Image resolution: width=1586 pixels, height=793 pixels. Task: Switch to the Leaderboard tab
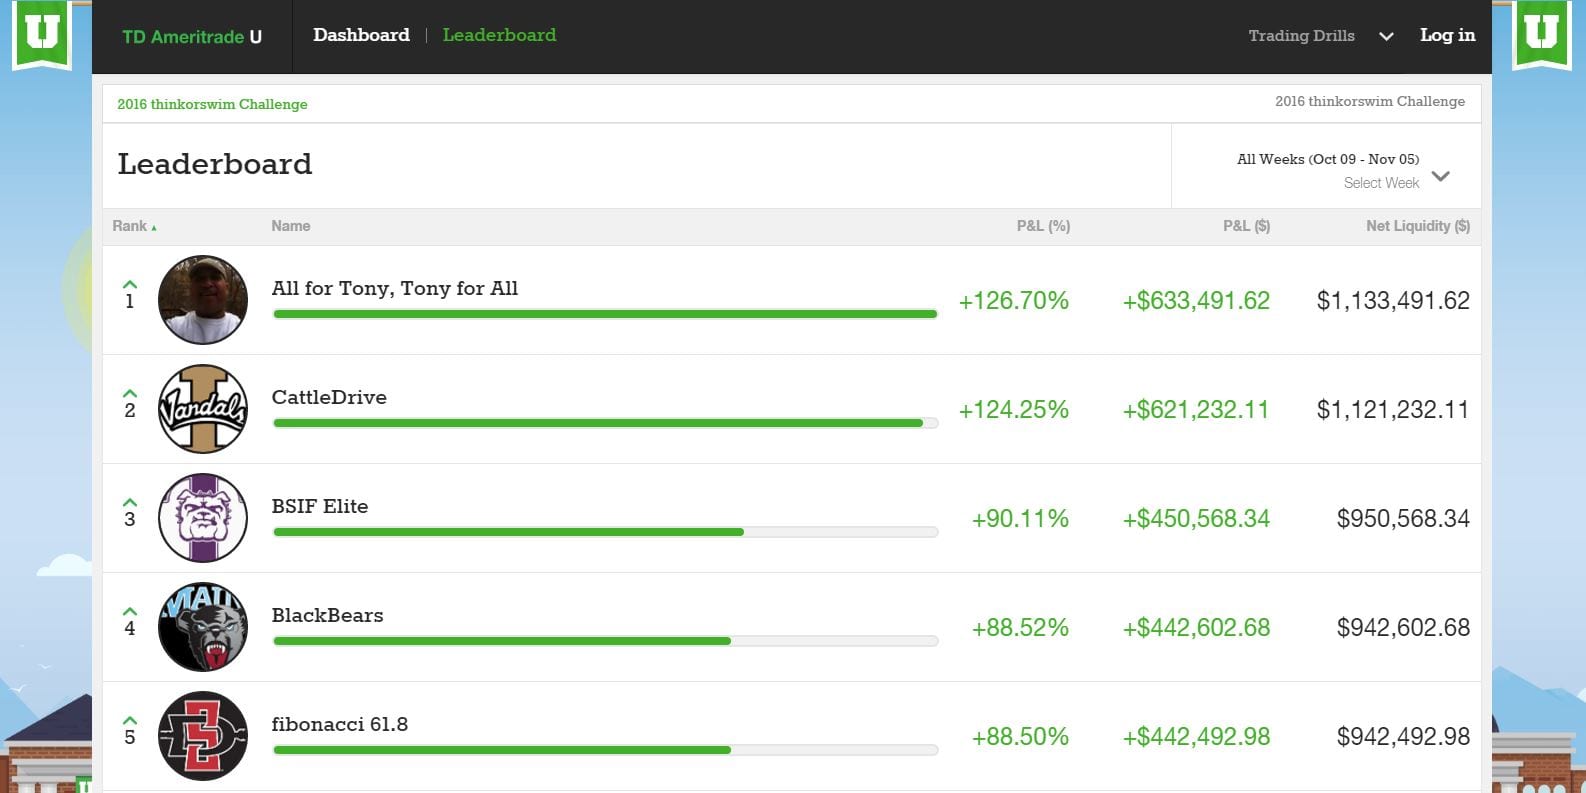pos(499,35)
